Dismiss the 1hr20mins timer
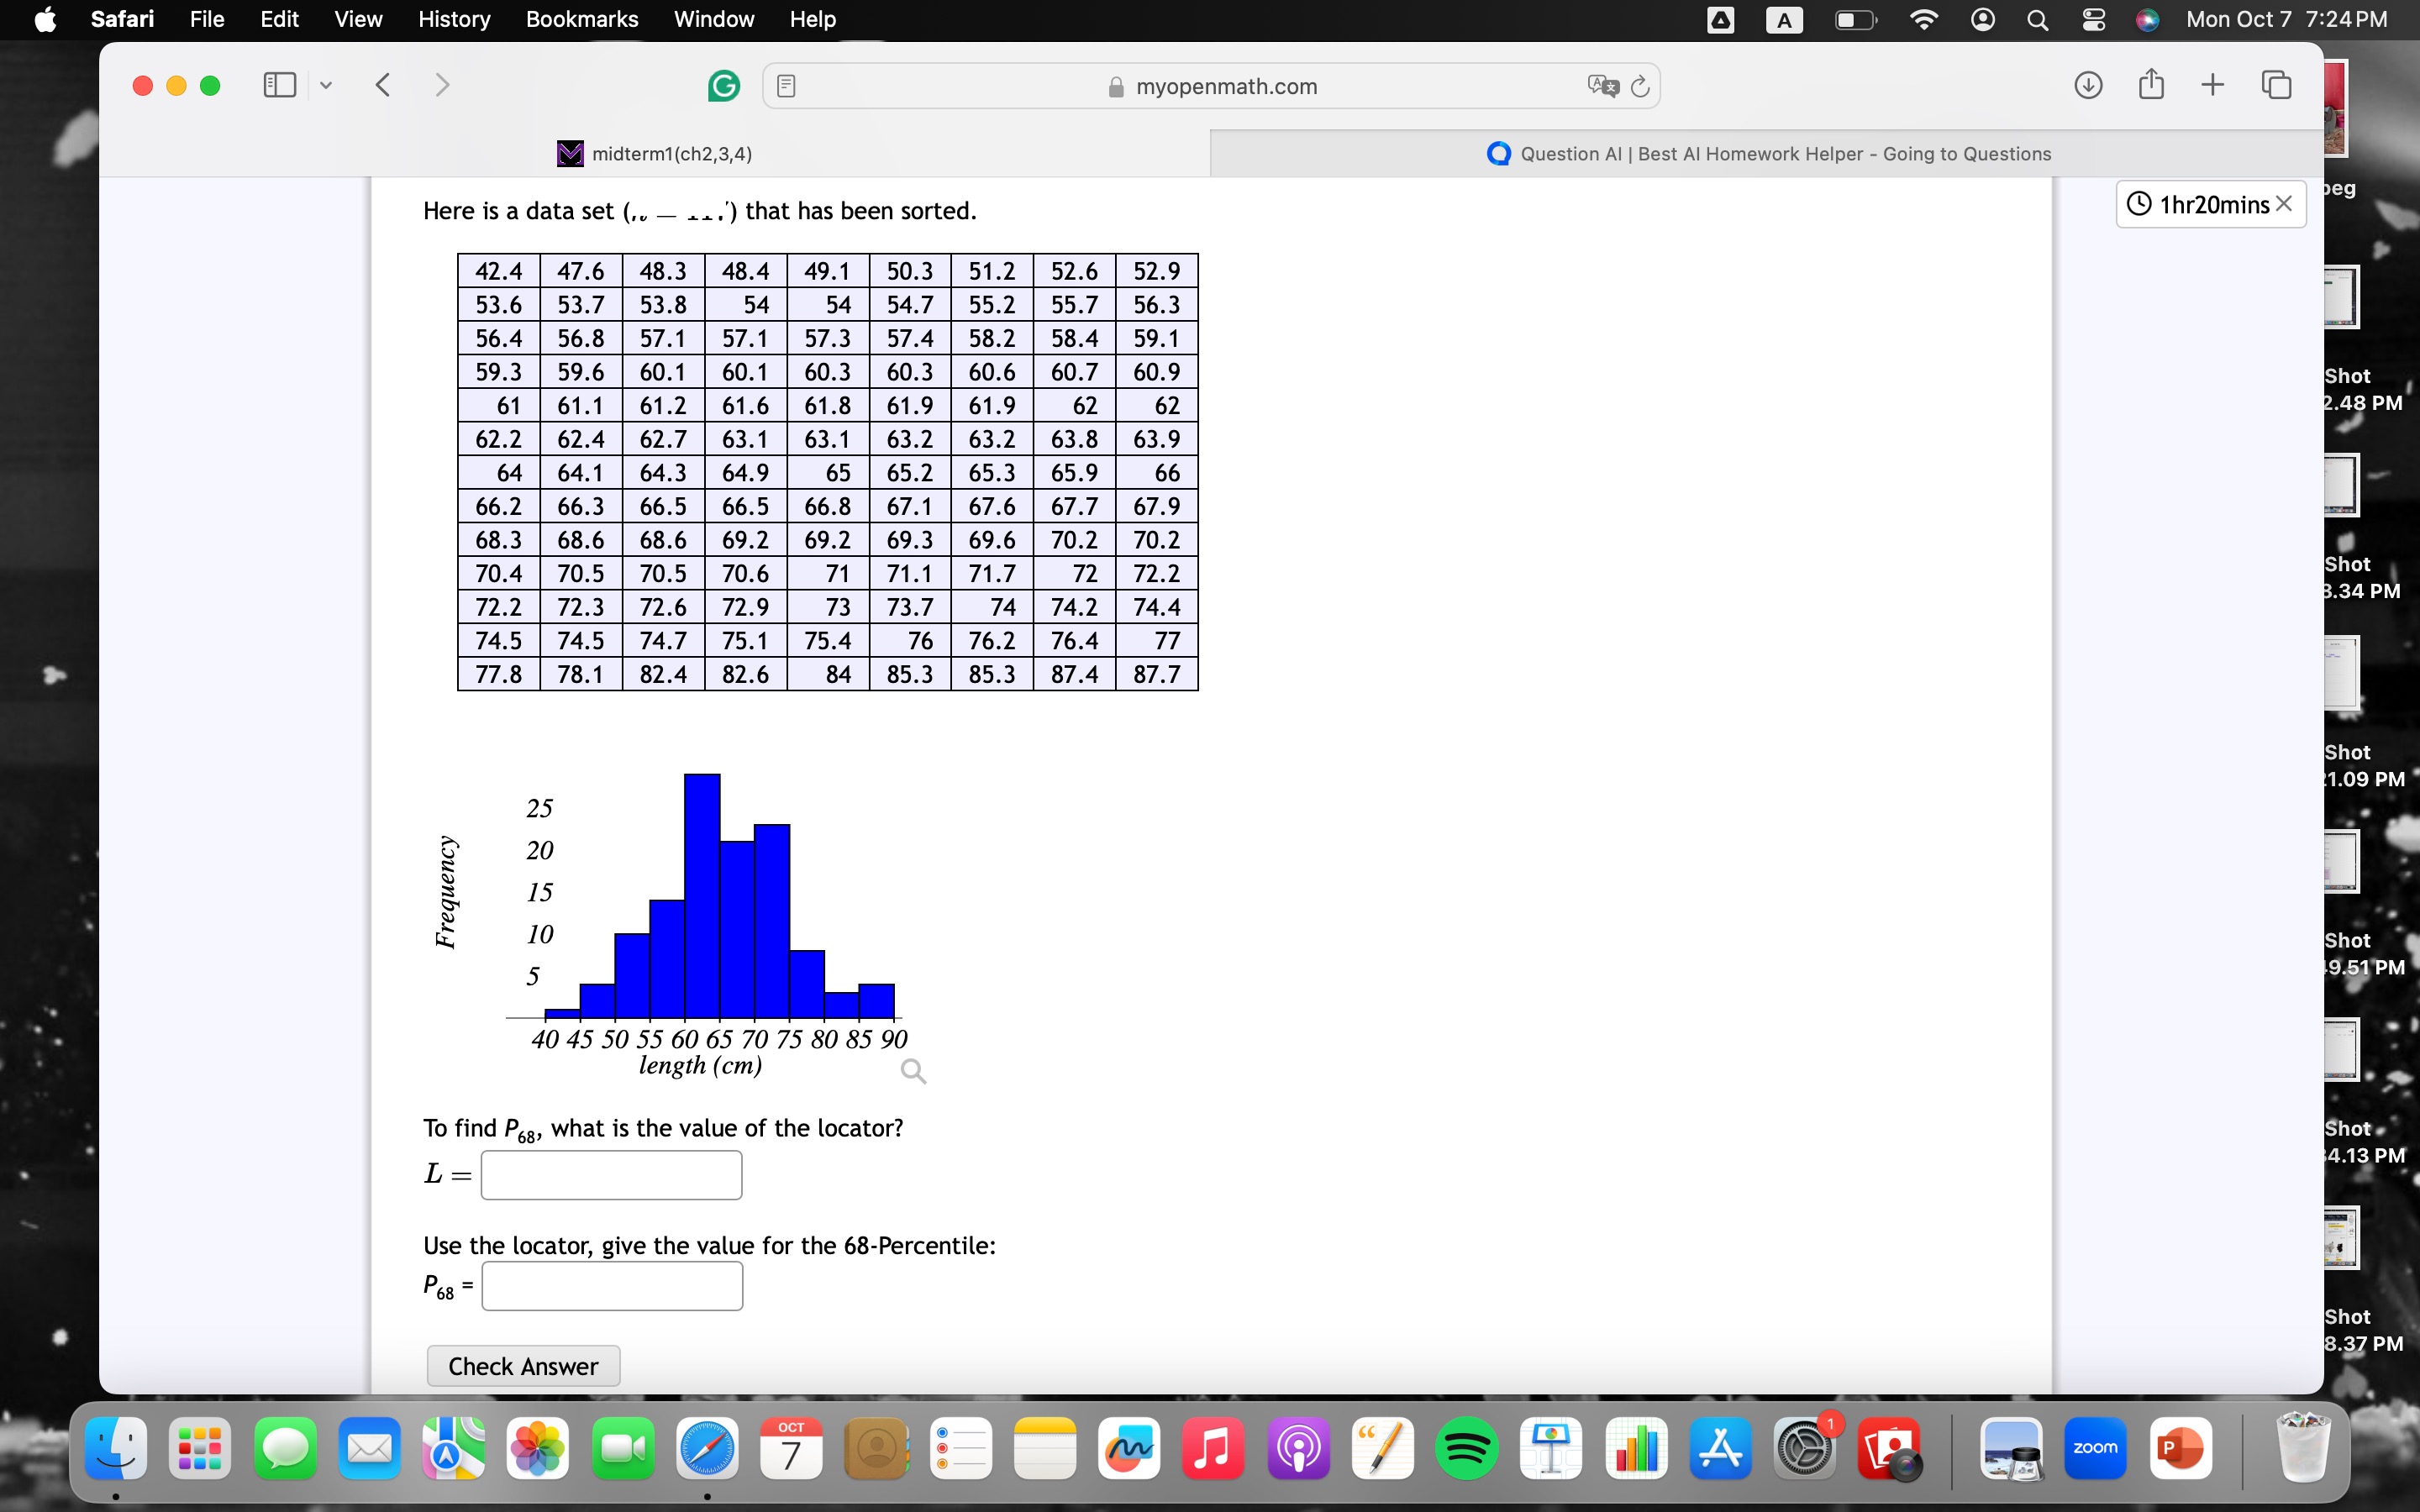 2284,203
